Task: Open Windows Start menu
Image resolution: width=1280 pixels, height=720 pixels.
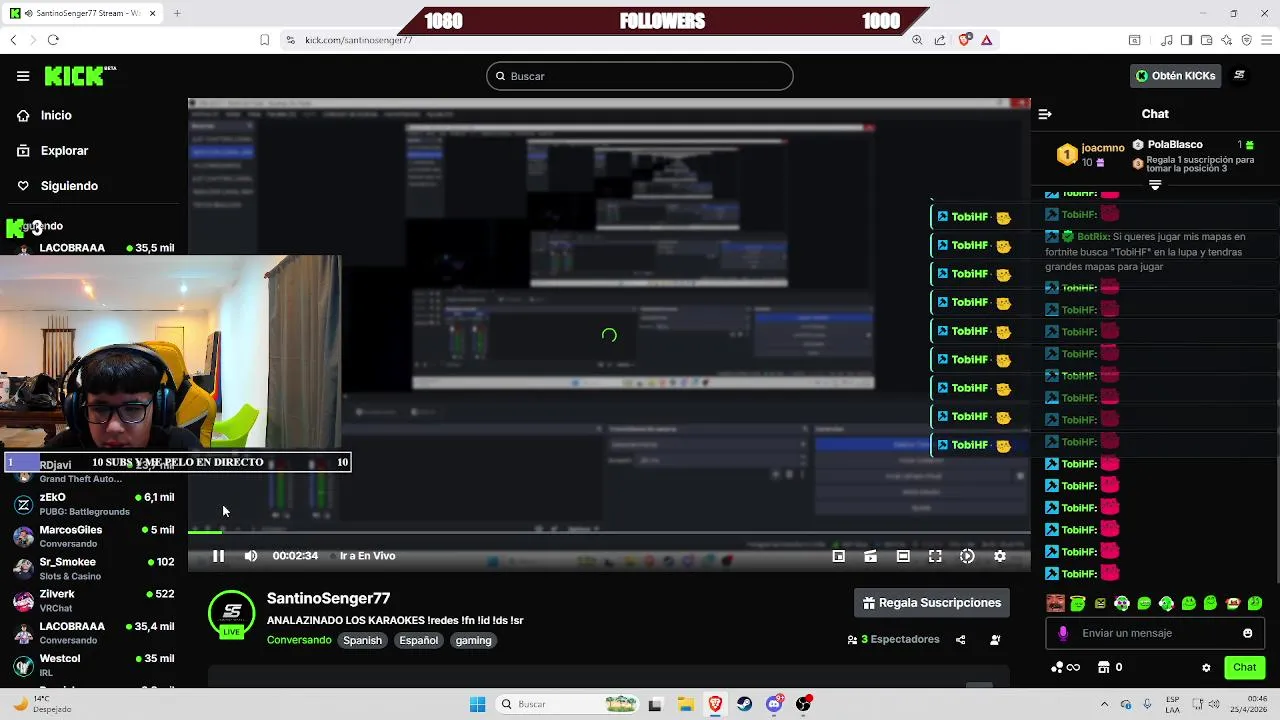Action: [477, 704]
